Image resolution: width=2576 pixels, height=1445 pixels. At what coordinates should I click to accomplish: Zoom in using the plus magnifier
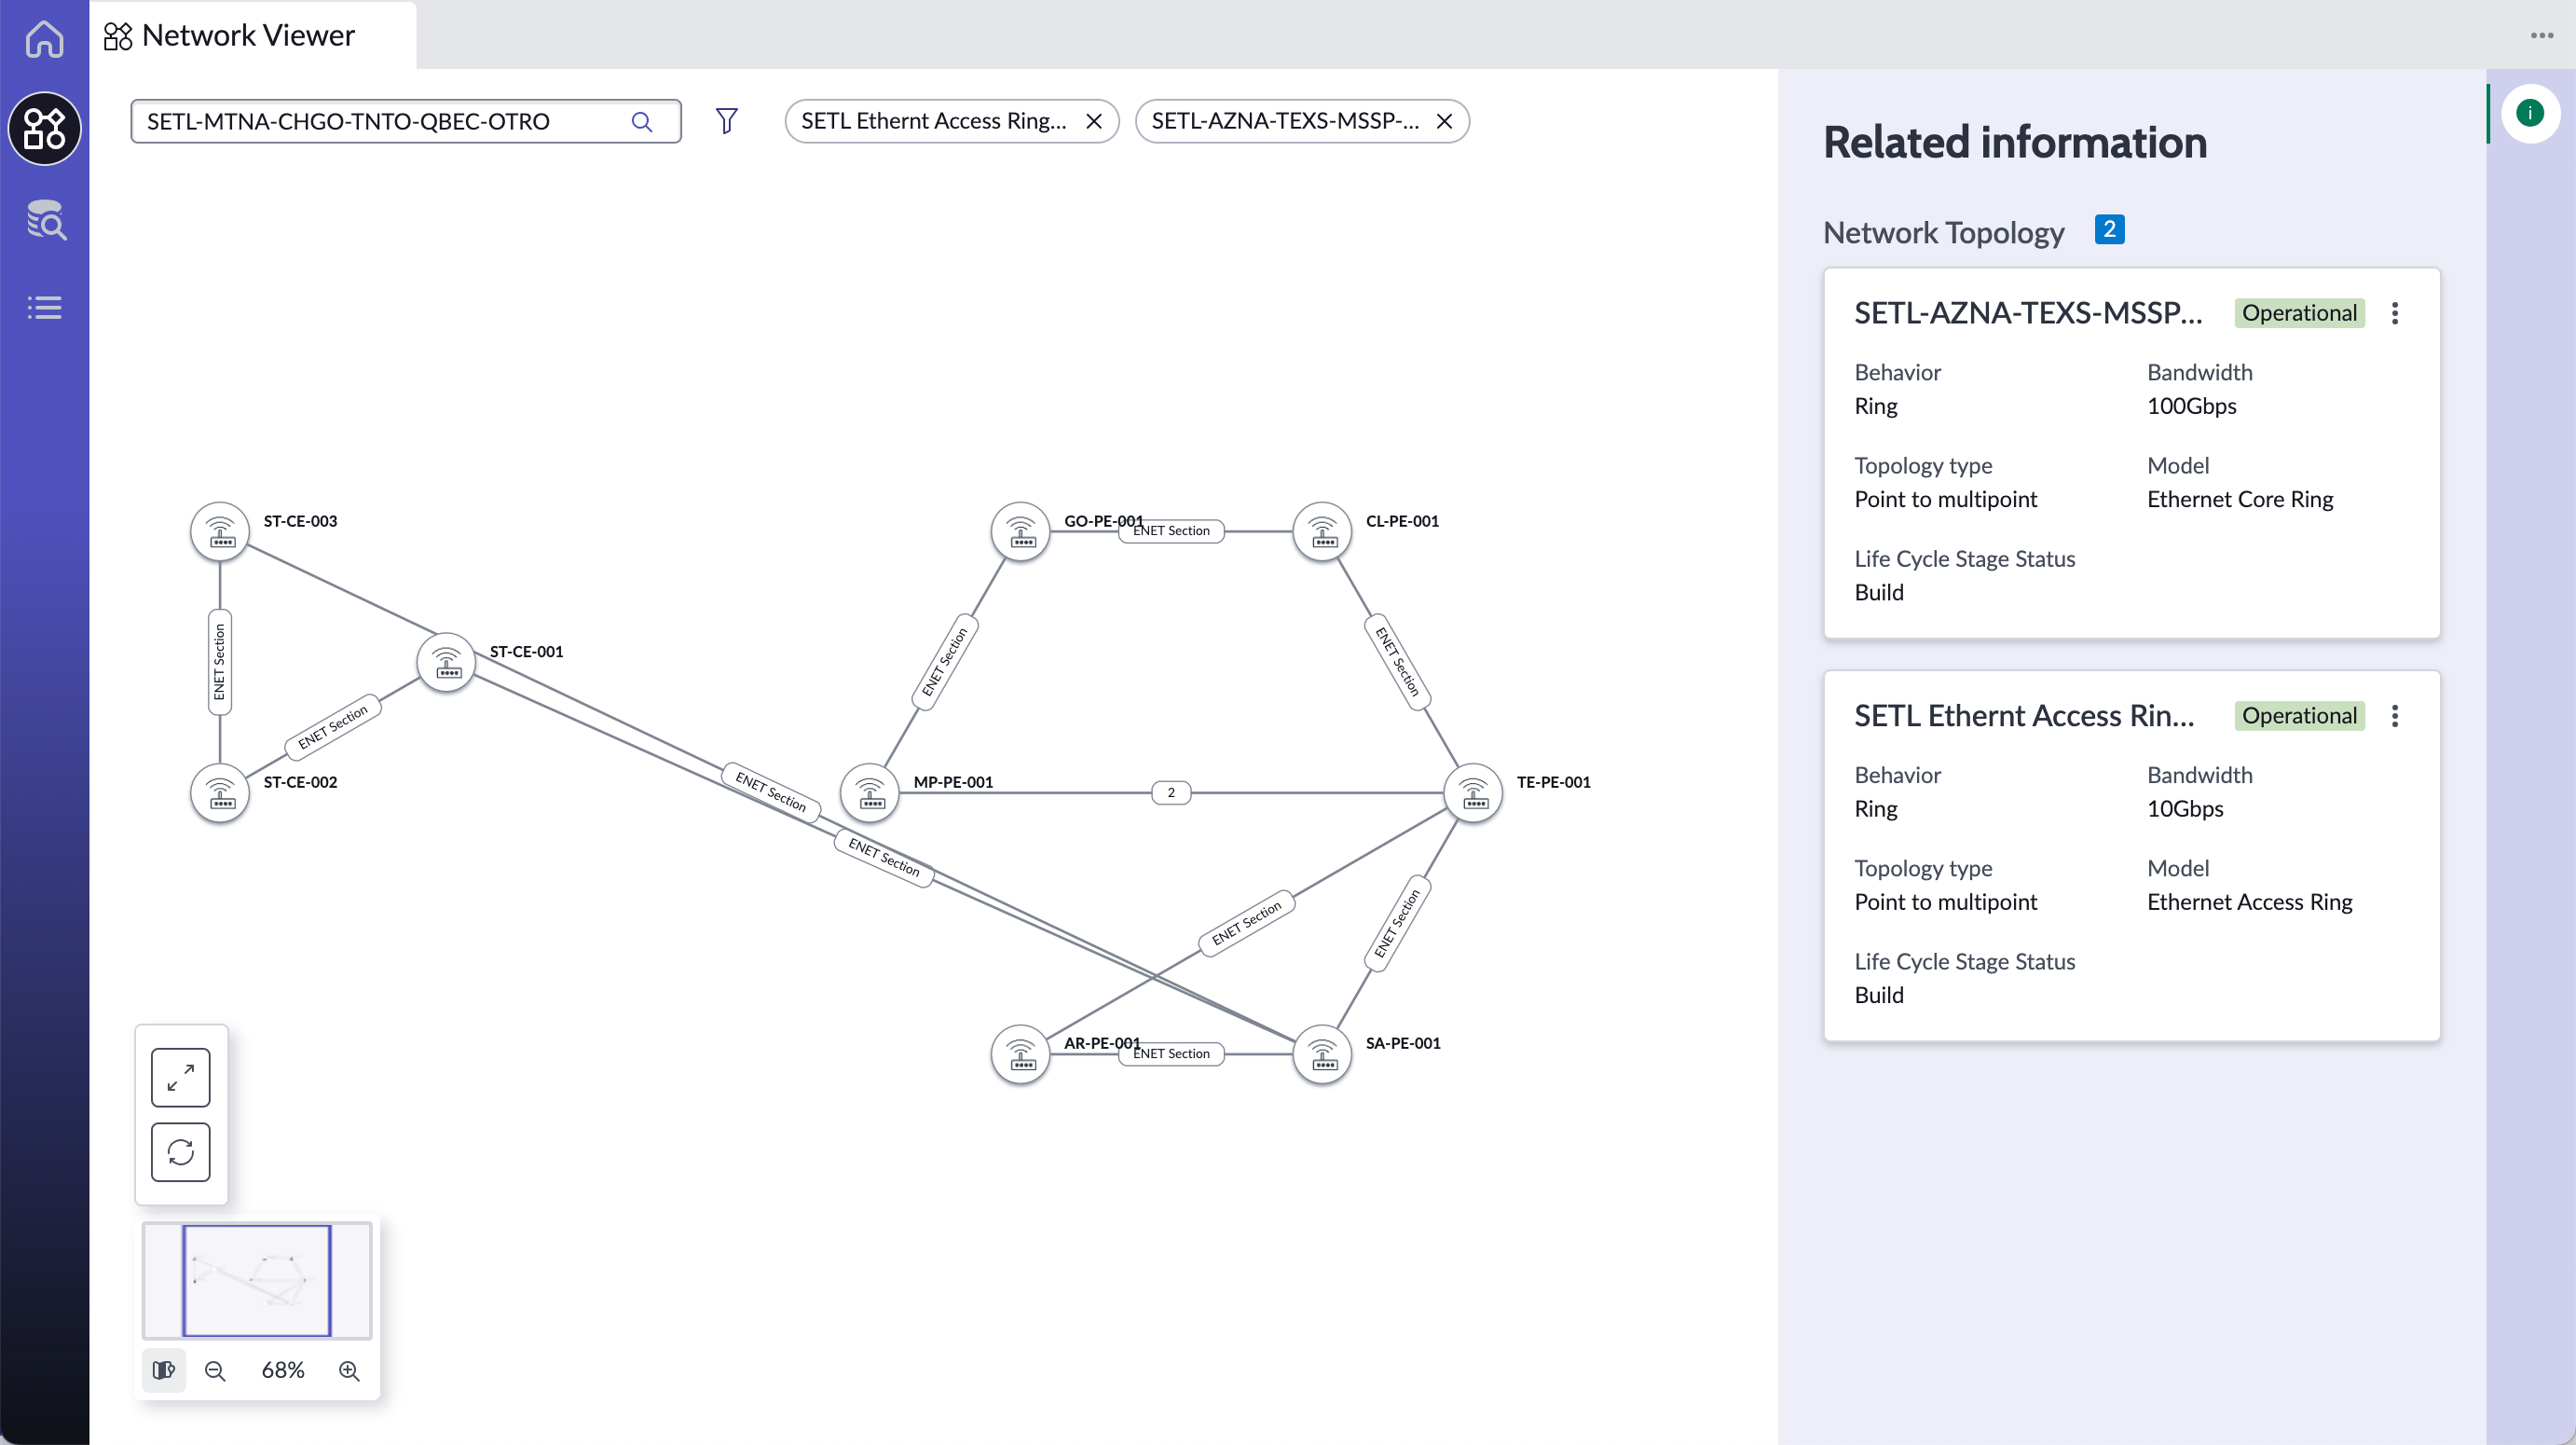[x=349, y=1370]
